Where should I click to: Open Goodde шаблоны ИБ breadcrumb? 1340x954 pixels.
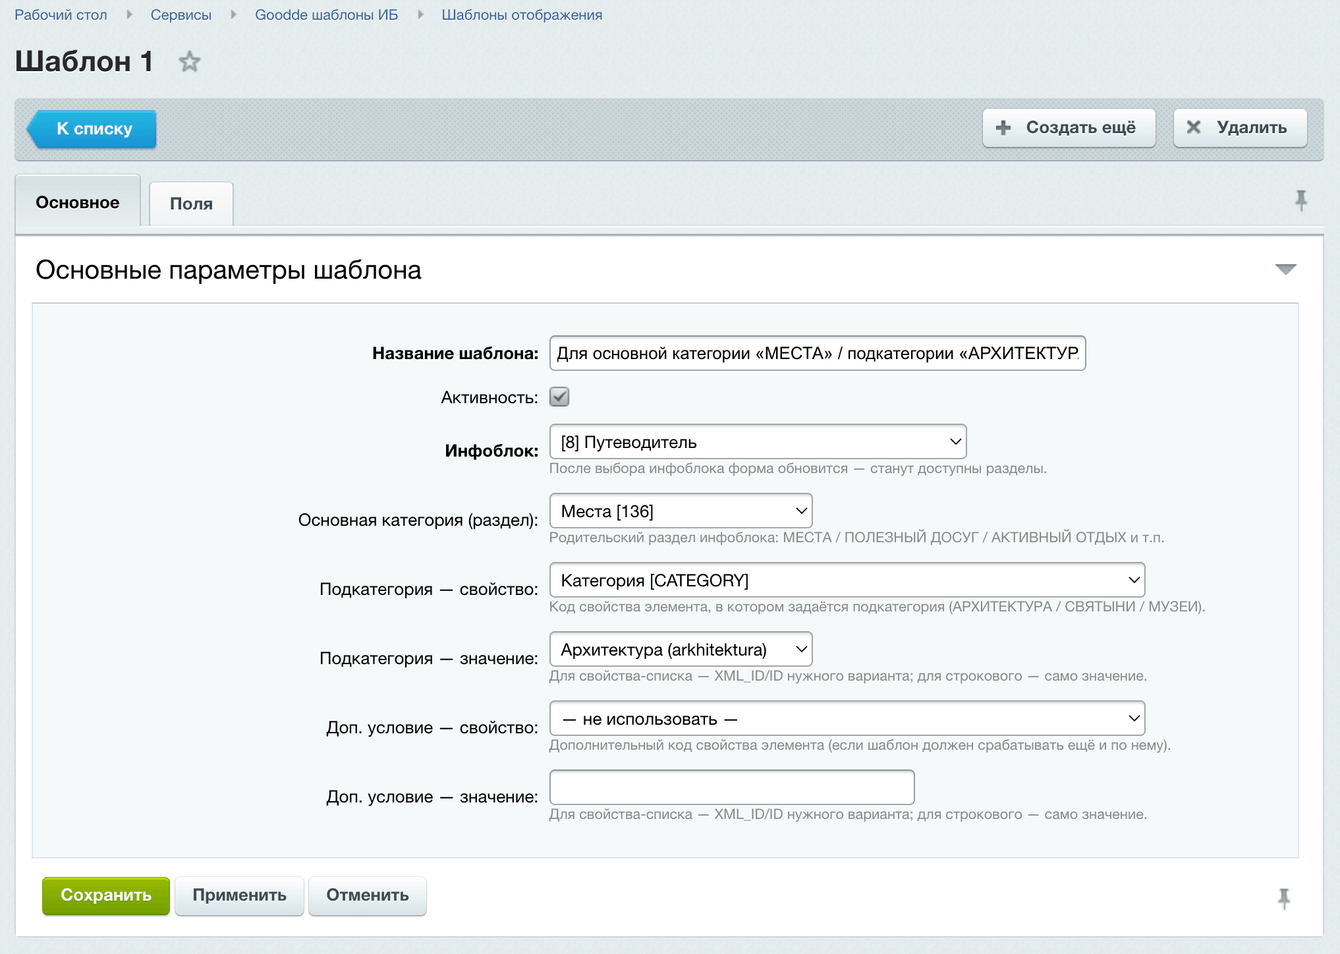click(x=326, y=15)
